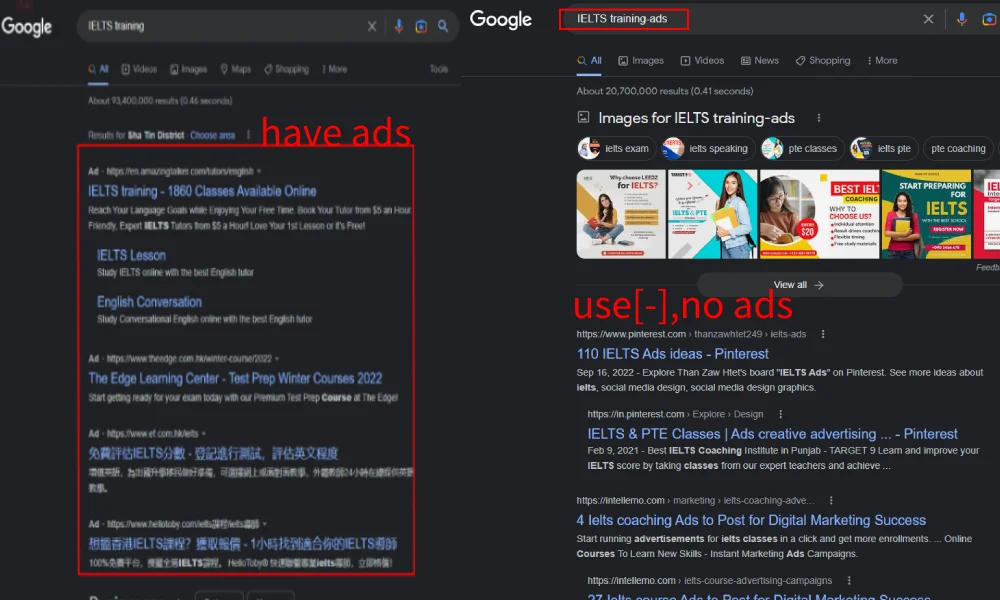Expand dropdown arrow next to ef.com.hk ad URL

tap(203, 434)
